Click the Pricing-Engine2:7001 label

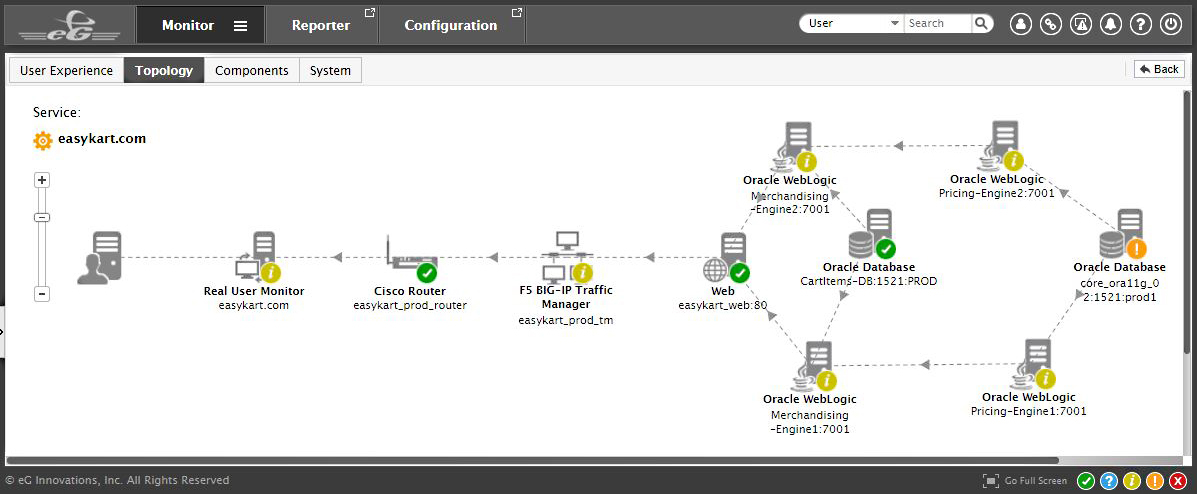click(x=996, y=194)
